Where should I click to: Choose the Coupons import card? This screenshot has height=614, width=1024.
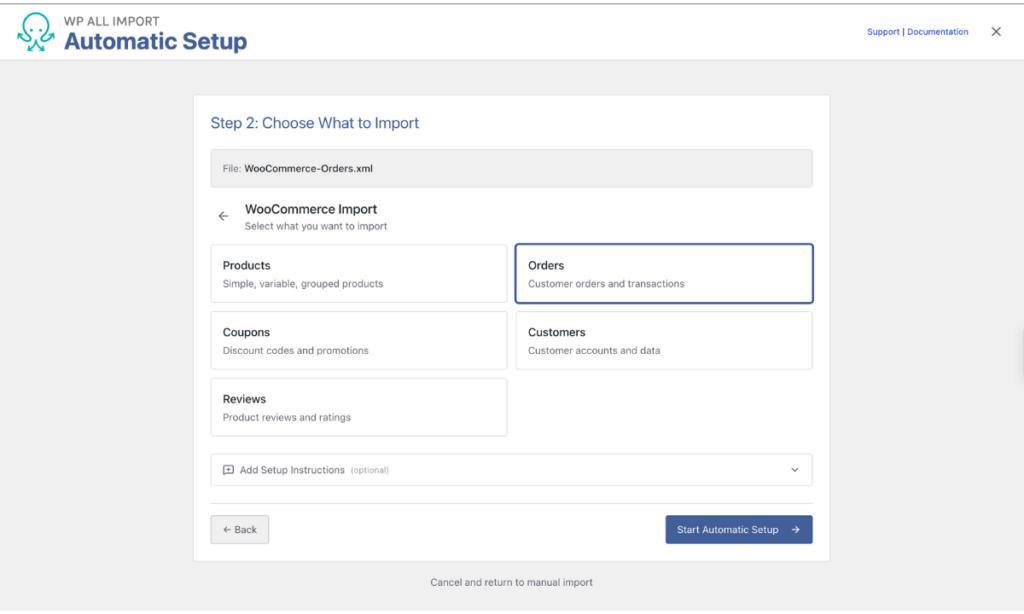(x=359, y=340)
